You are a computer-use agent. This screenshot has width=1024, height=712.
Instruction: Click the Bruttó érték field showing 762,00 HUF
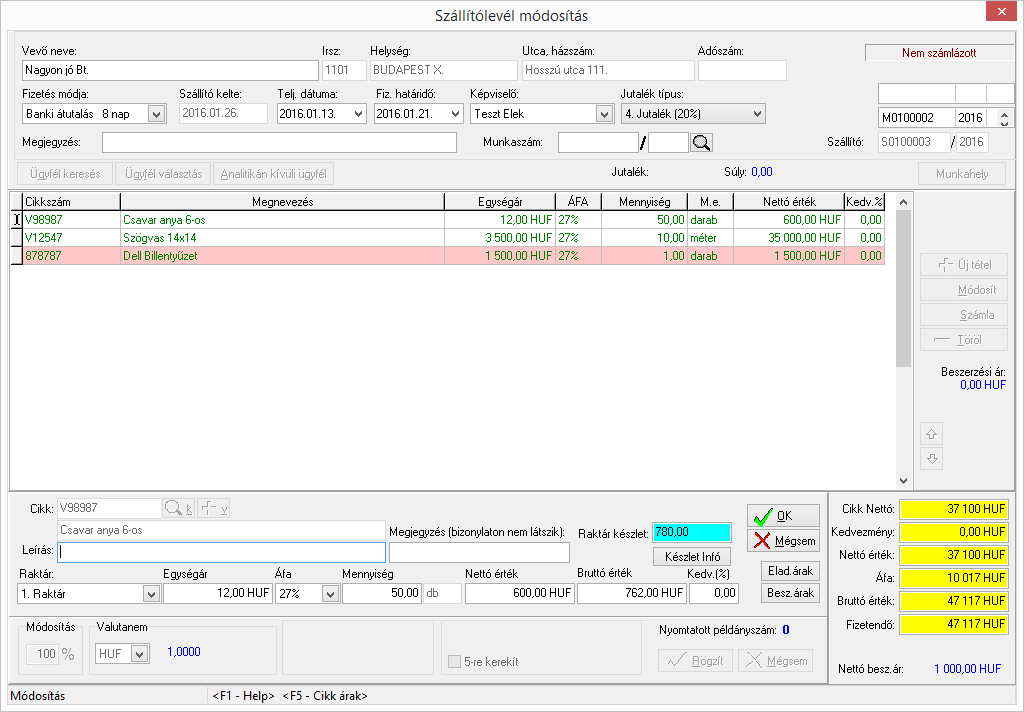[632, 593]
